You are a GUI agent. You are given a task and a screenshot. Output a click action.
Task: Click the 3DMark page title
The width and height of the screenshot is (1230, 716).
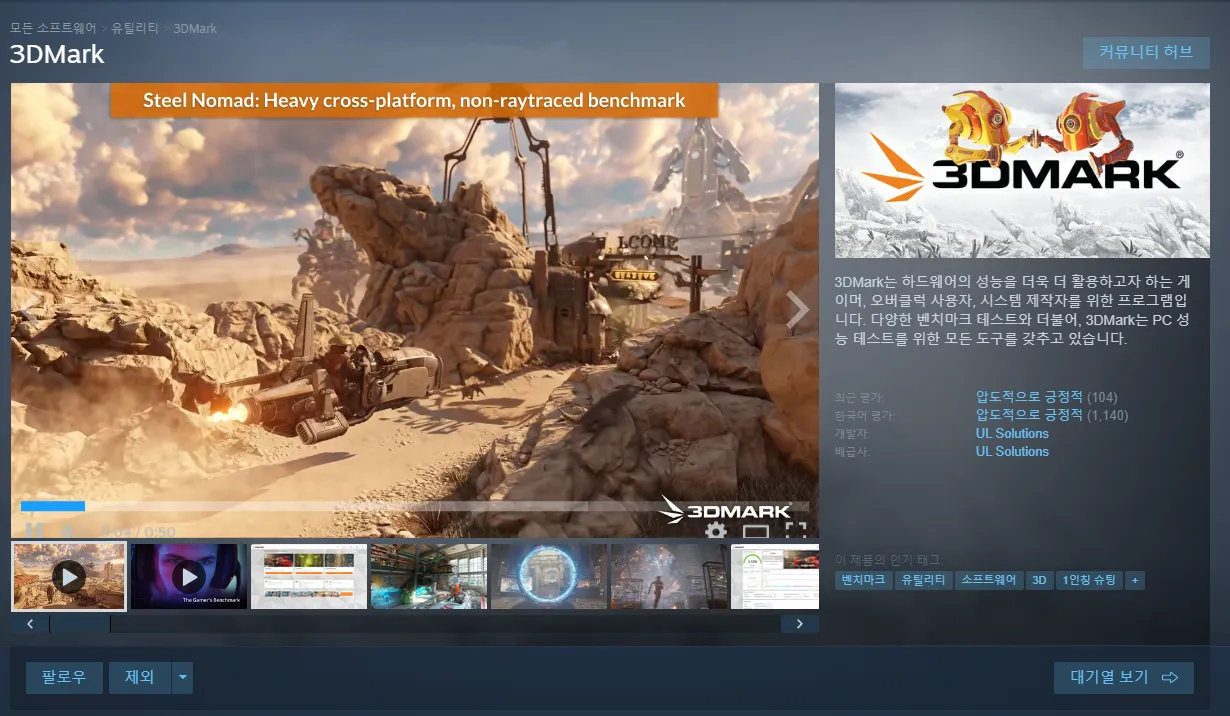click(57, 54)
